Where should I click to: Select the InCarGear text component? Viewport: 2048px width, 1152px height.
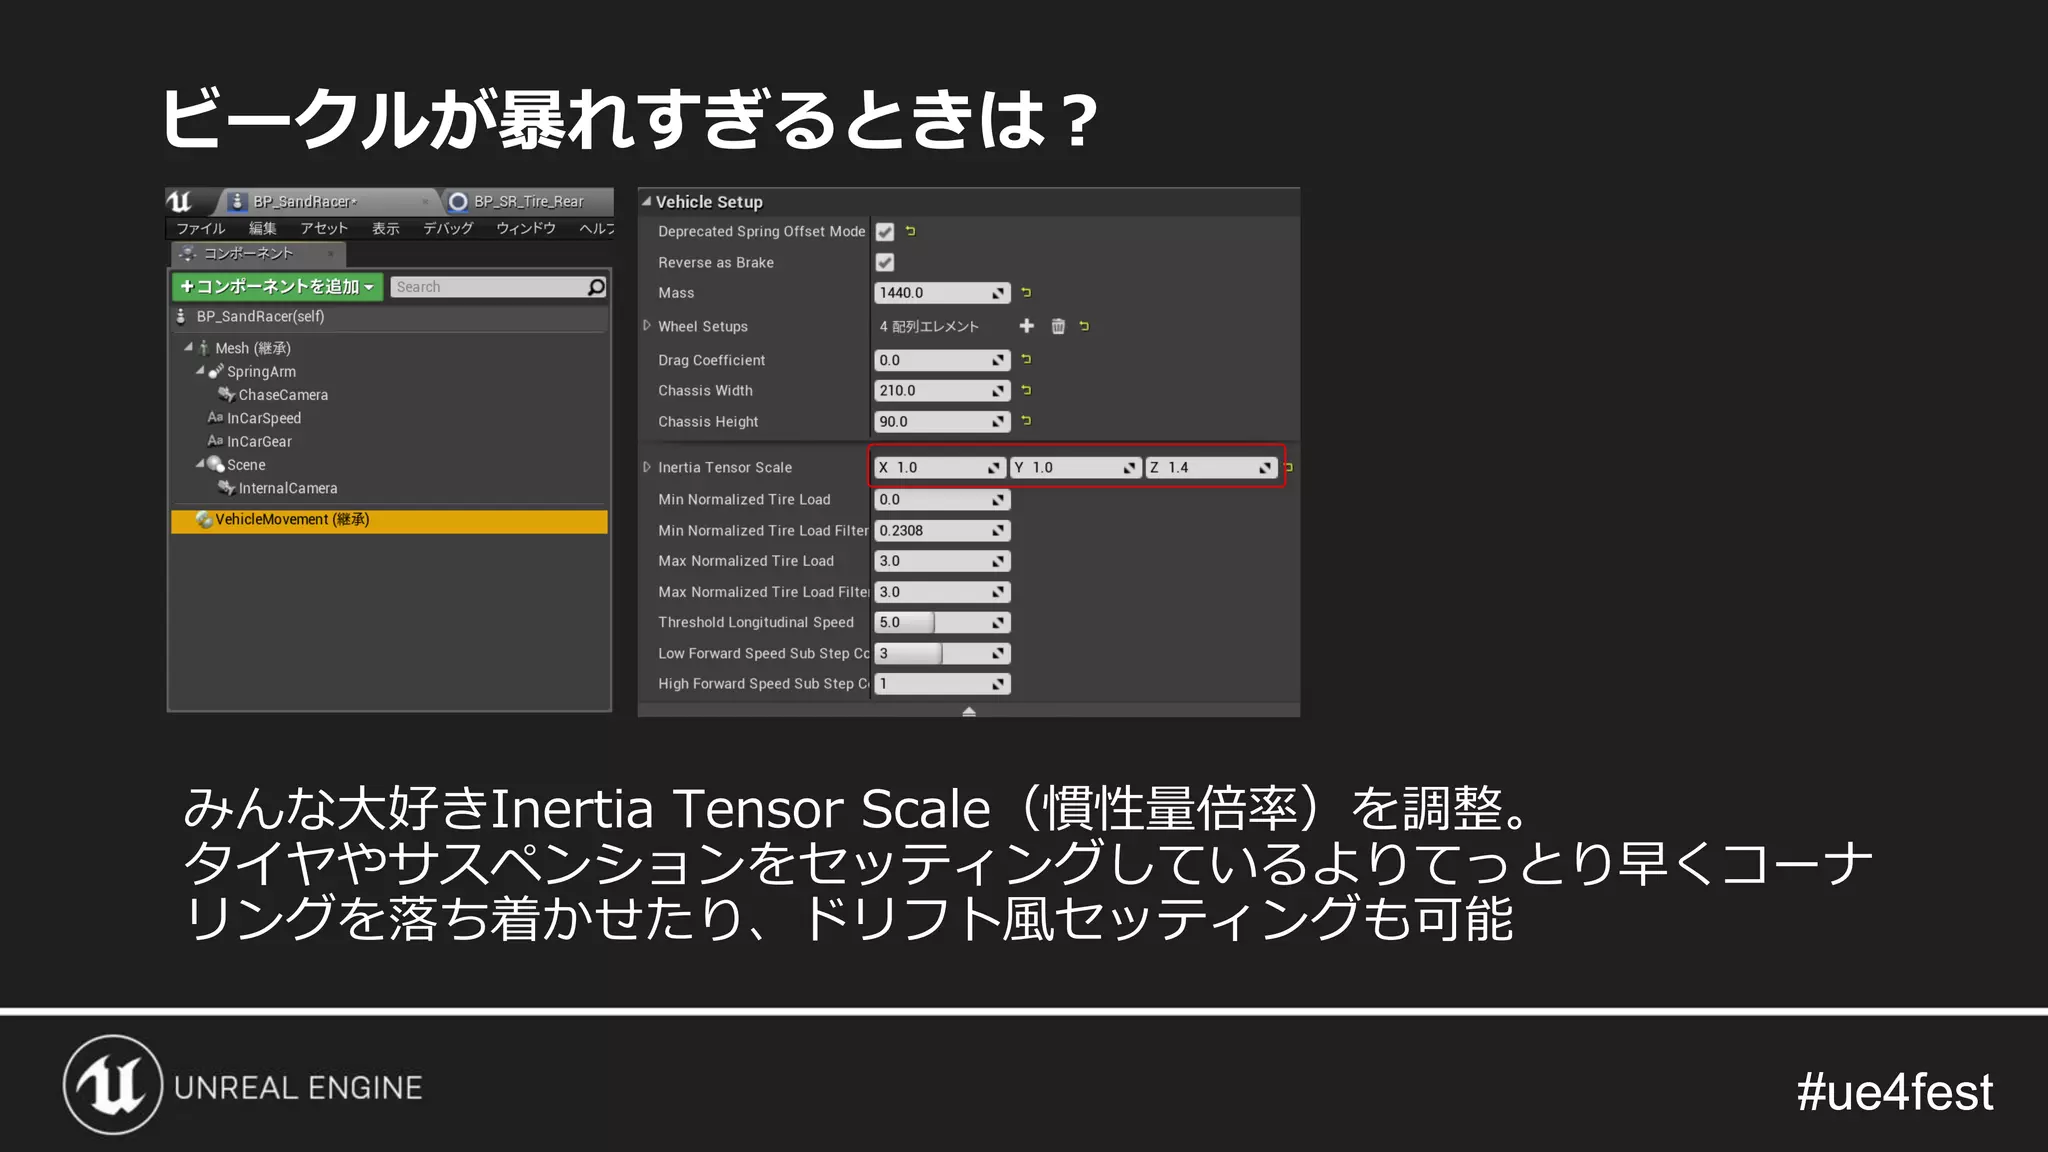coord(259,441)
